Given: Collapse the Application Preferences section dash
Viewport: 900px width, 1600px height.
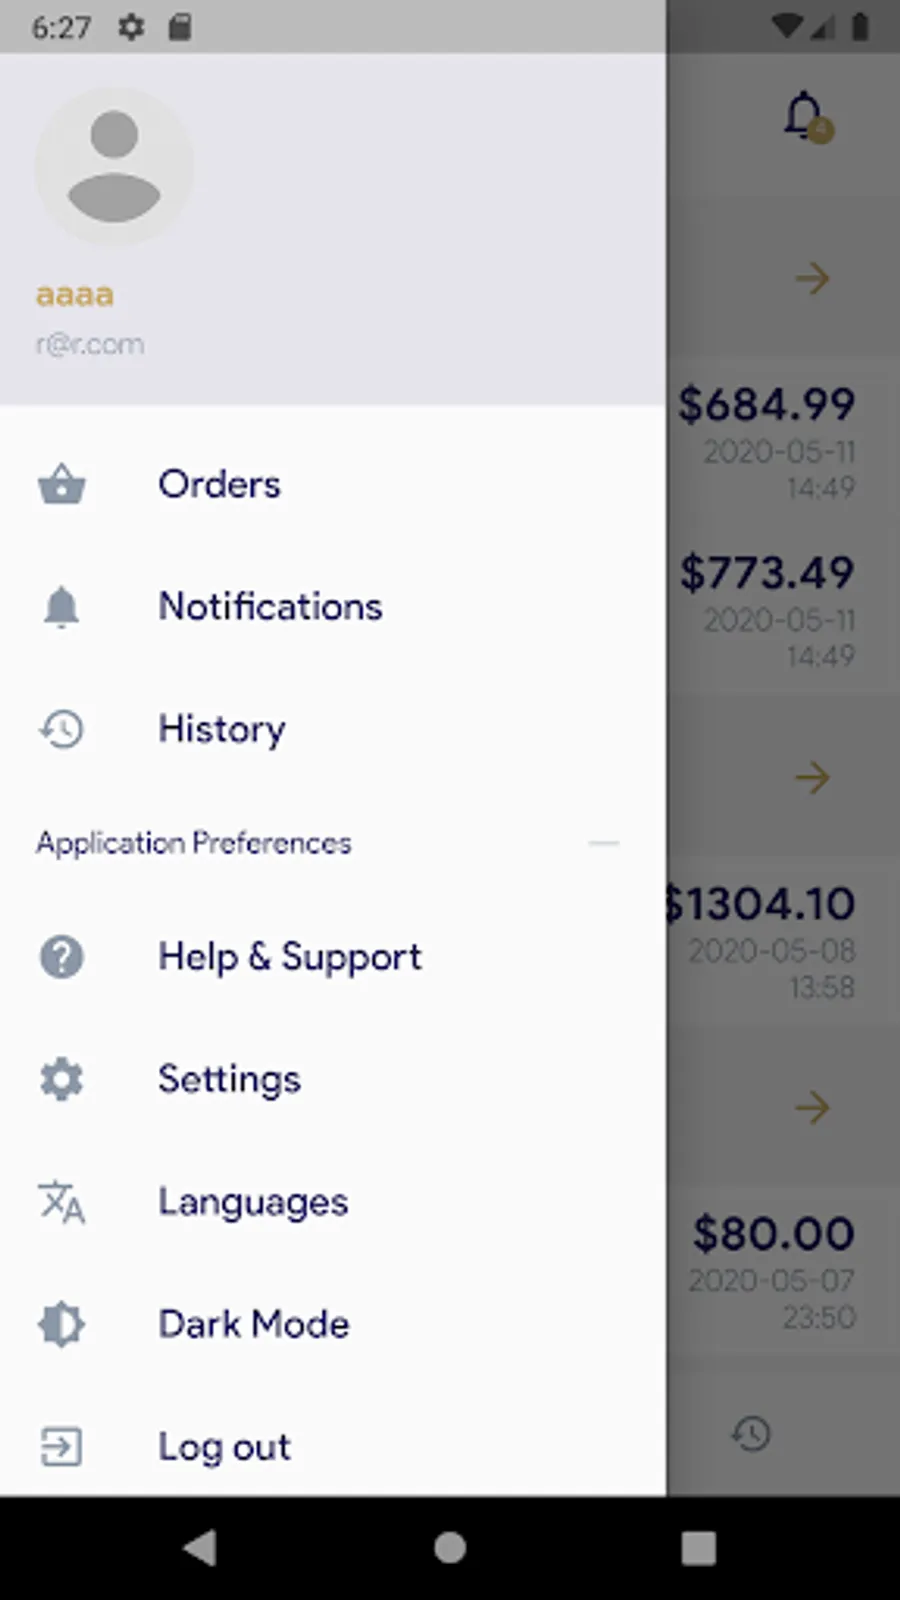Looking at the screenshot, I should pos(604,844).
